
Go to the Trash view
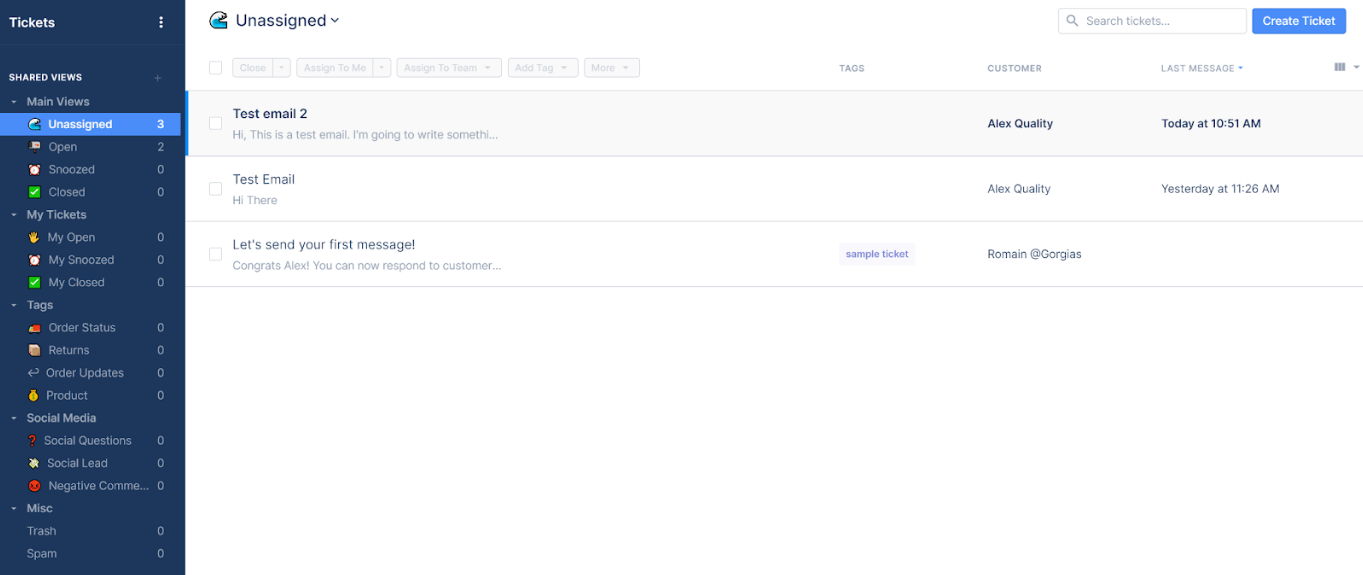click(x=41, y=531)
